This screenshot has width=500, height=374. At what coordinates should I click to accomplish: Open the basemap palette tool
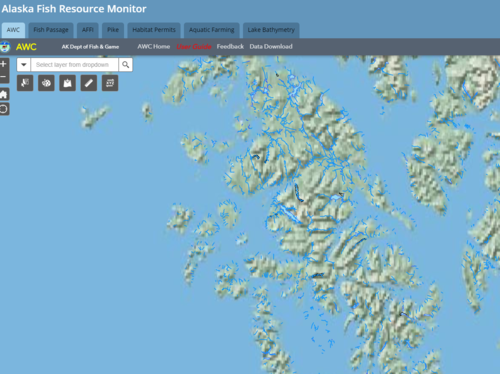click(x=46, y=83)
